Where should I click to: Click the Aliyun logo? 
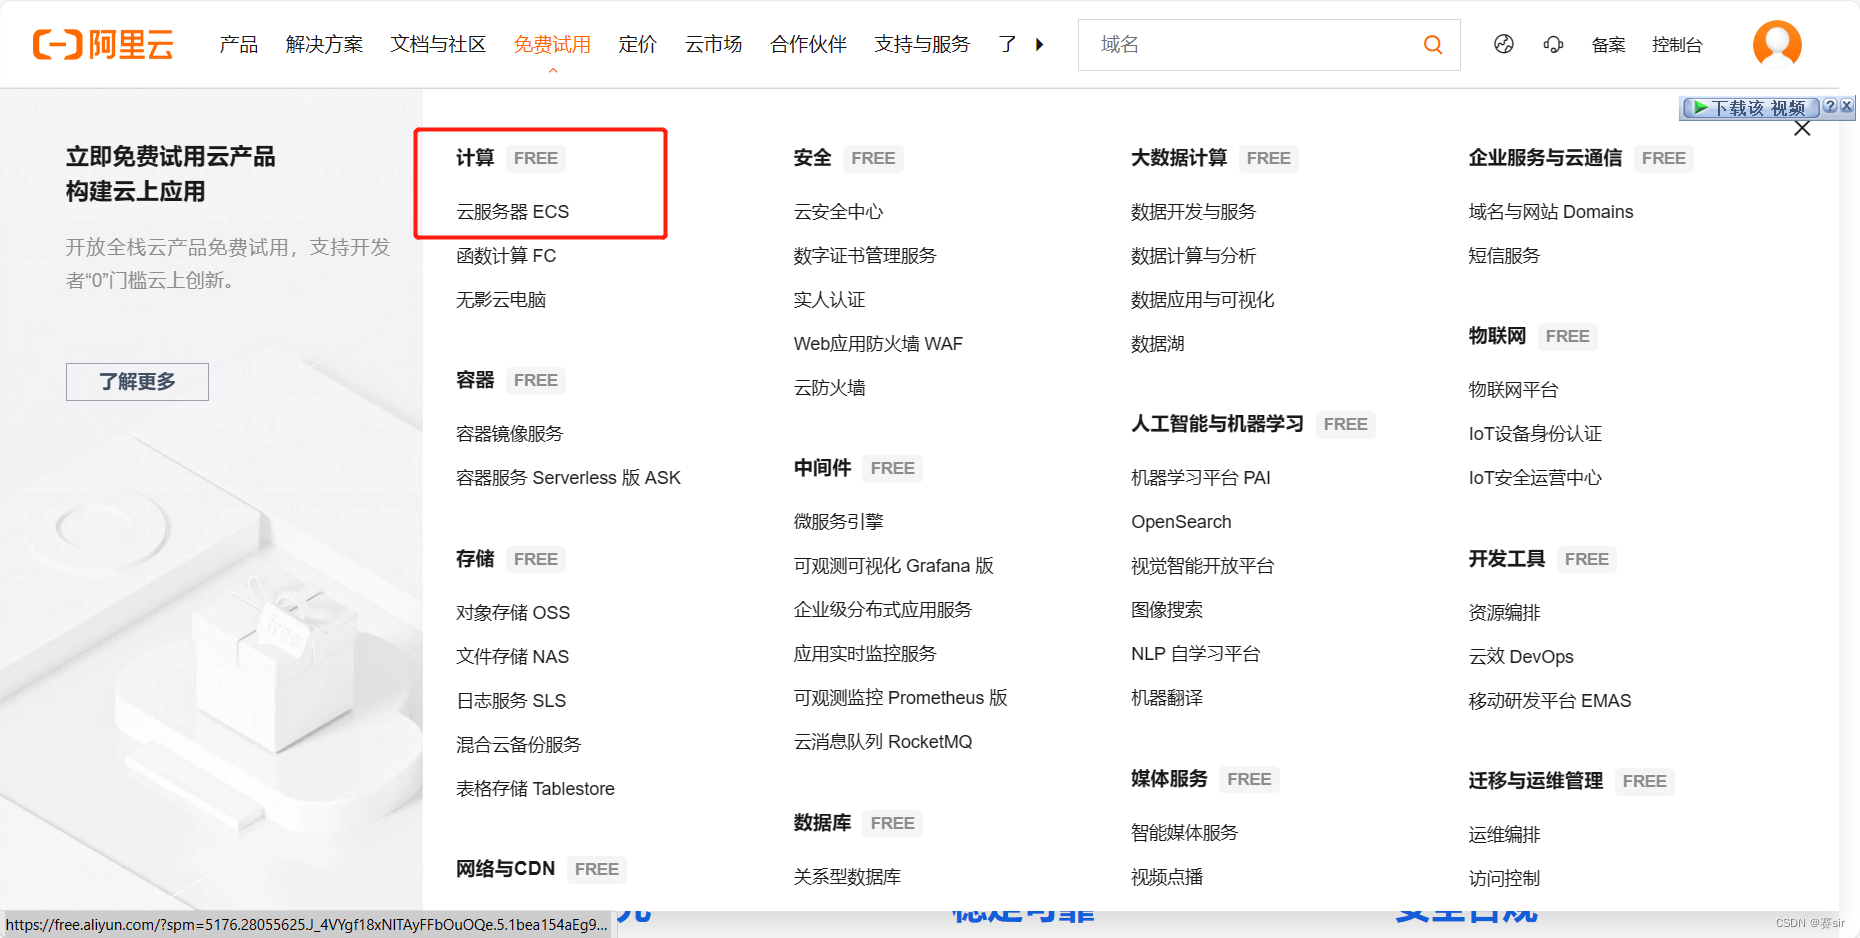point(103,44)
